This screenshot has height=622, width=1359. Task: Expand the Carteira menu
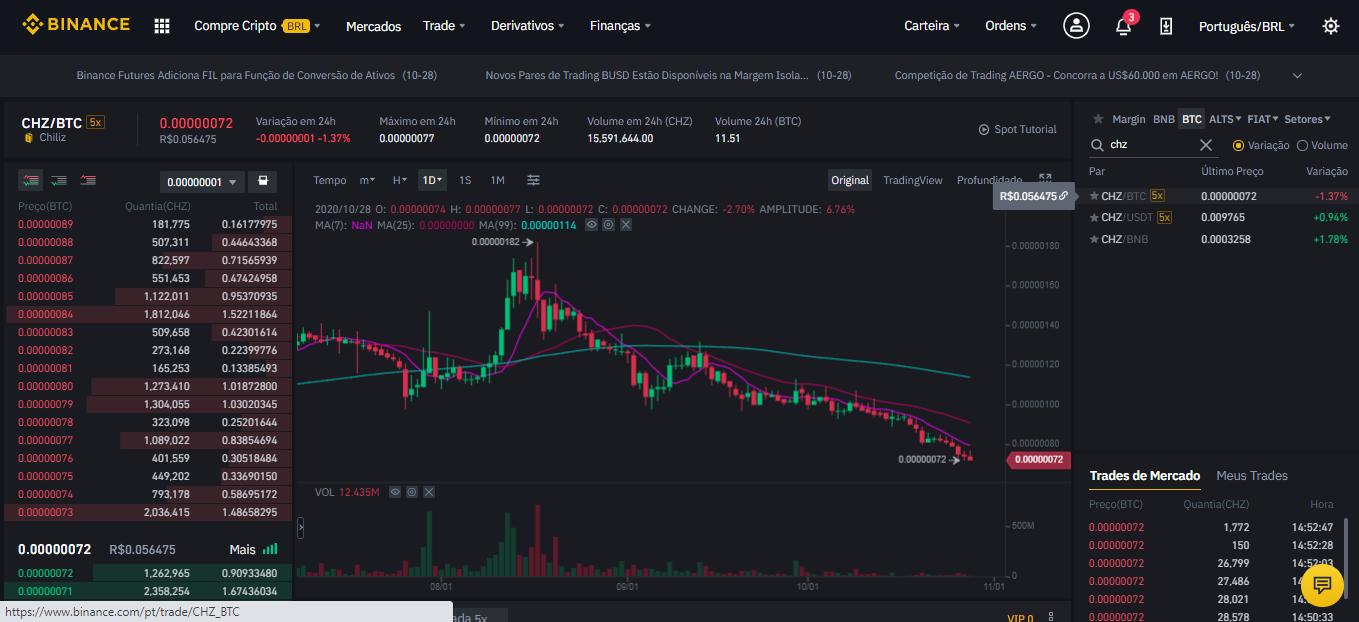click(932, 26)
